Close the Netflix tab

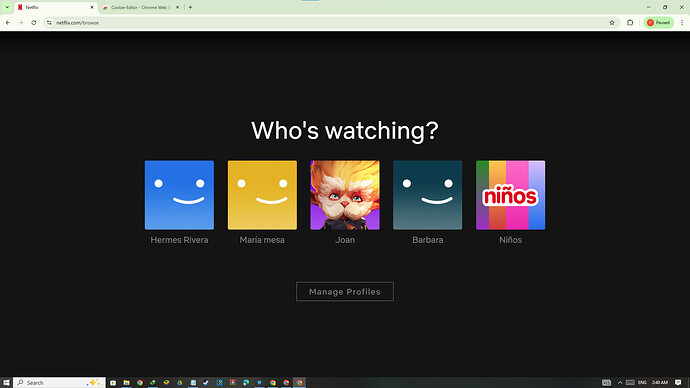(92, 7)
